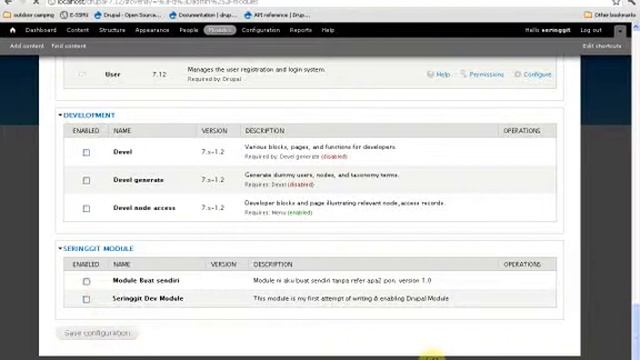Open the outdoor camping bookmark folder
This screenshot has width=640, height=360.
[29, 15]
